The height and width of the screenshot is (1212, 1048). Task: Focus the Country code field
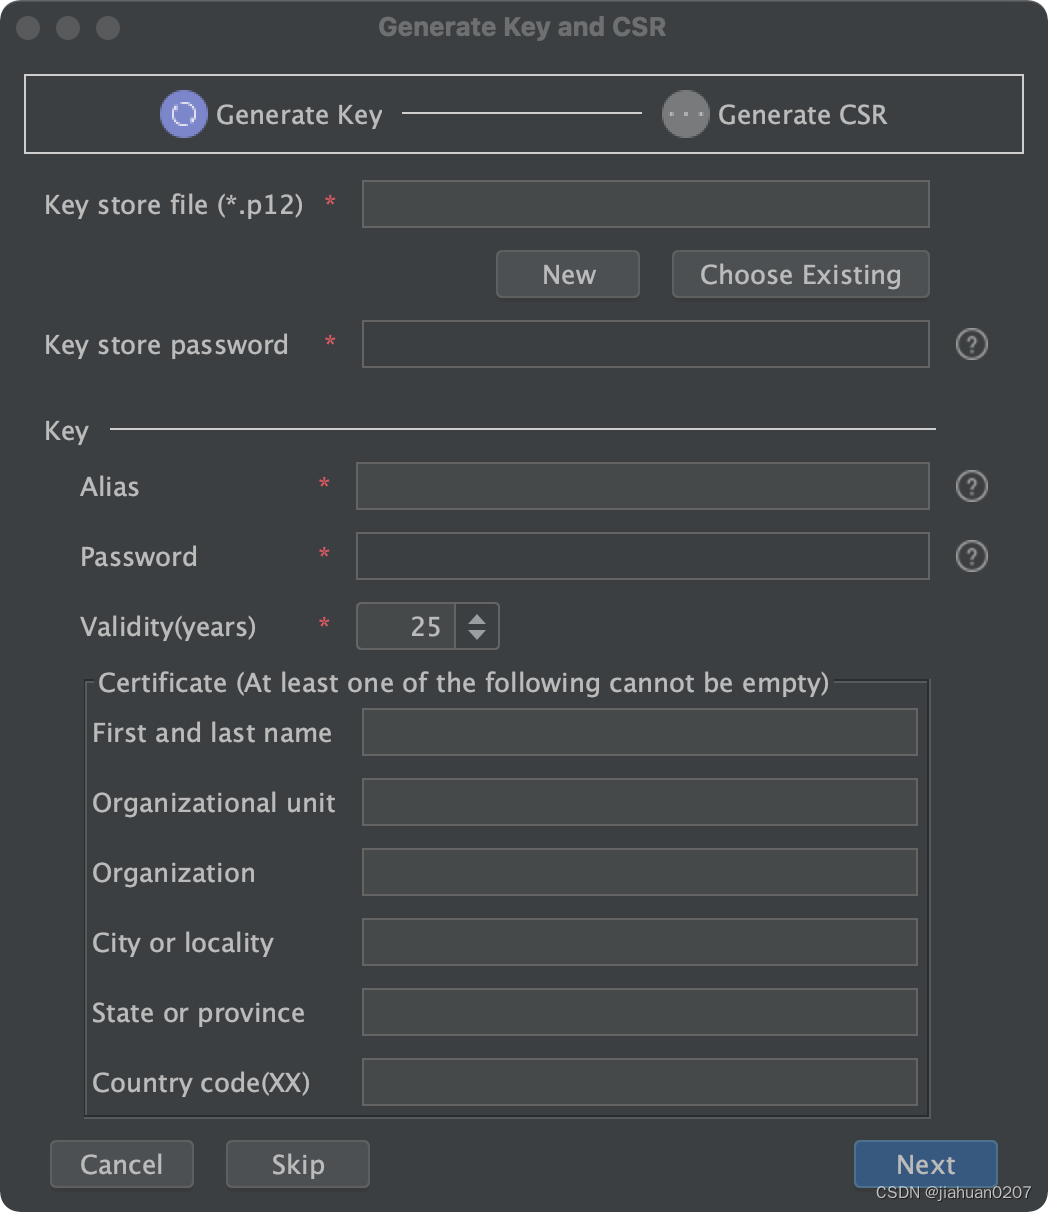tap(640, 1082)
